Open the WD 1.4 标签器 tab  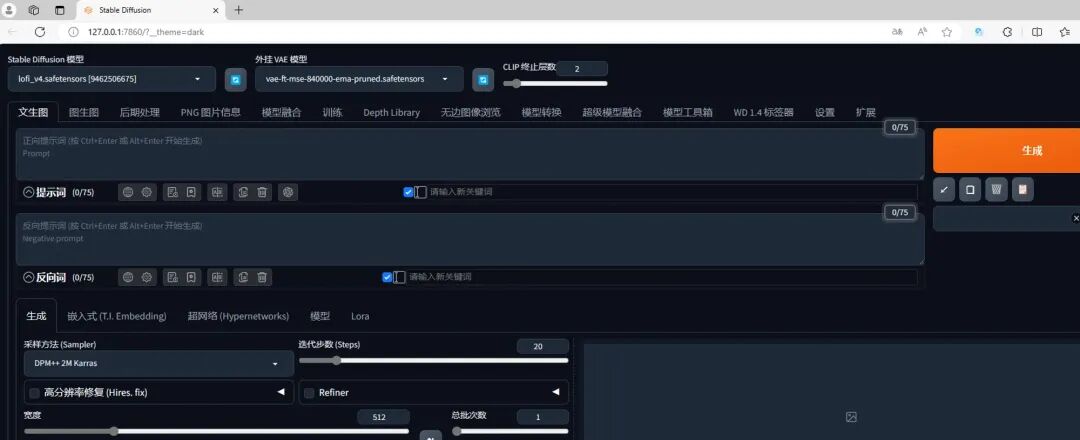pyautogui.click(x=763, y=112)
